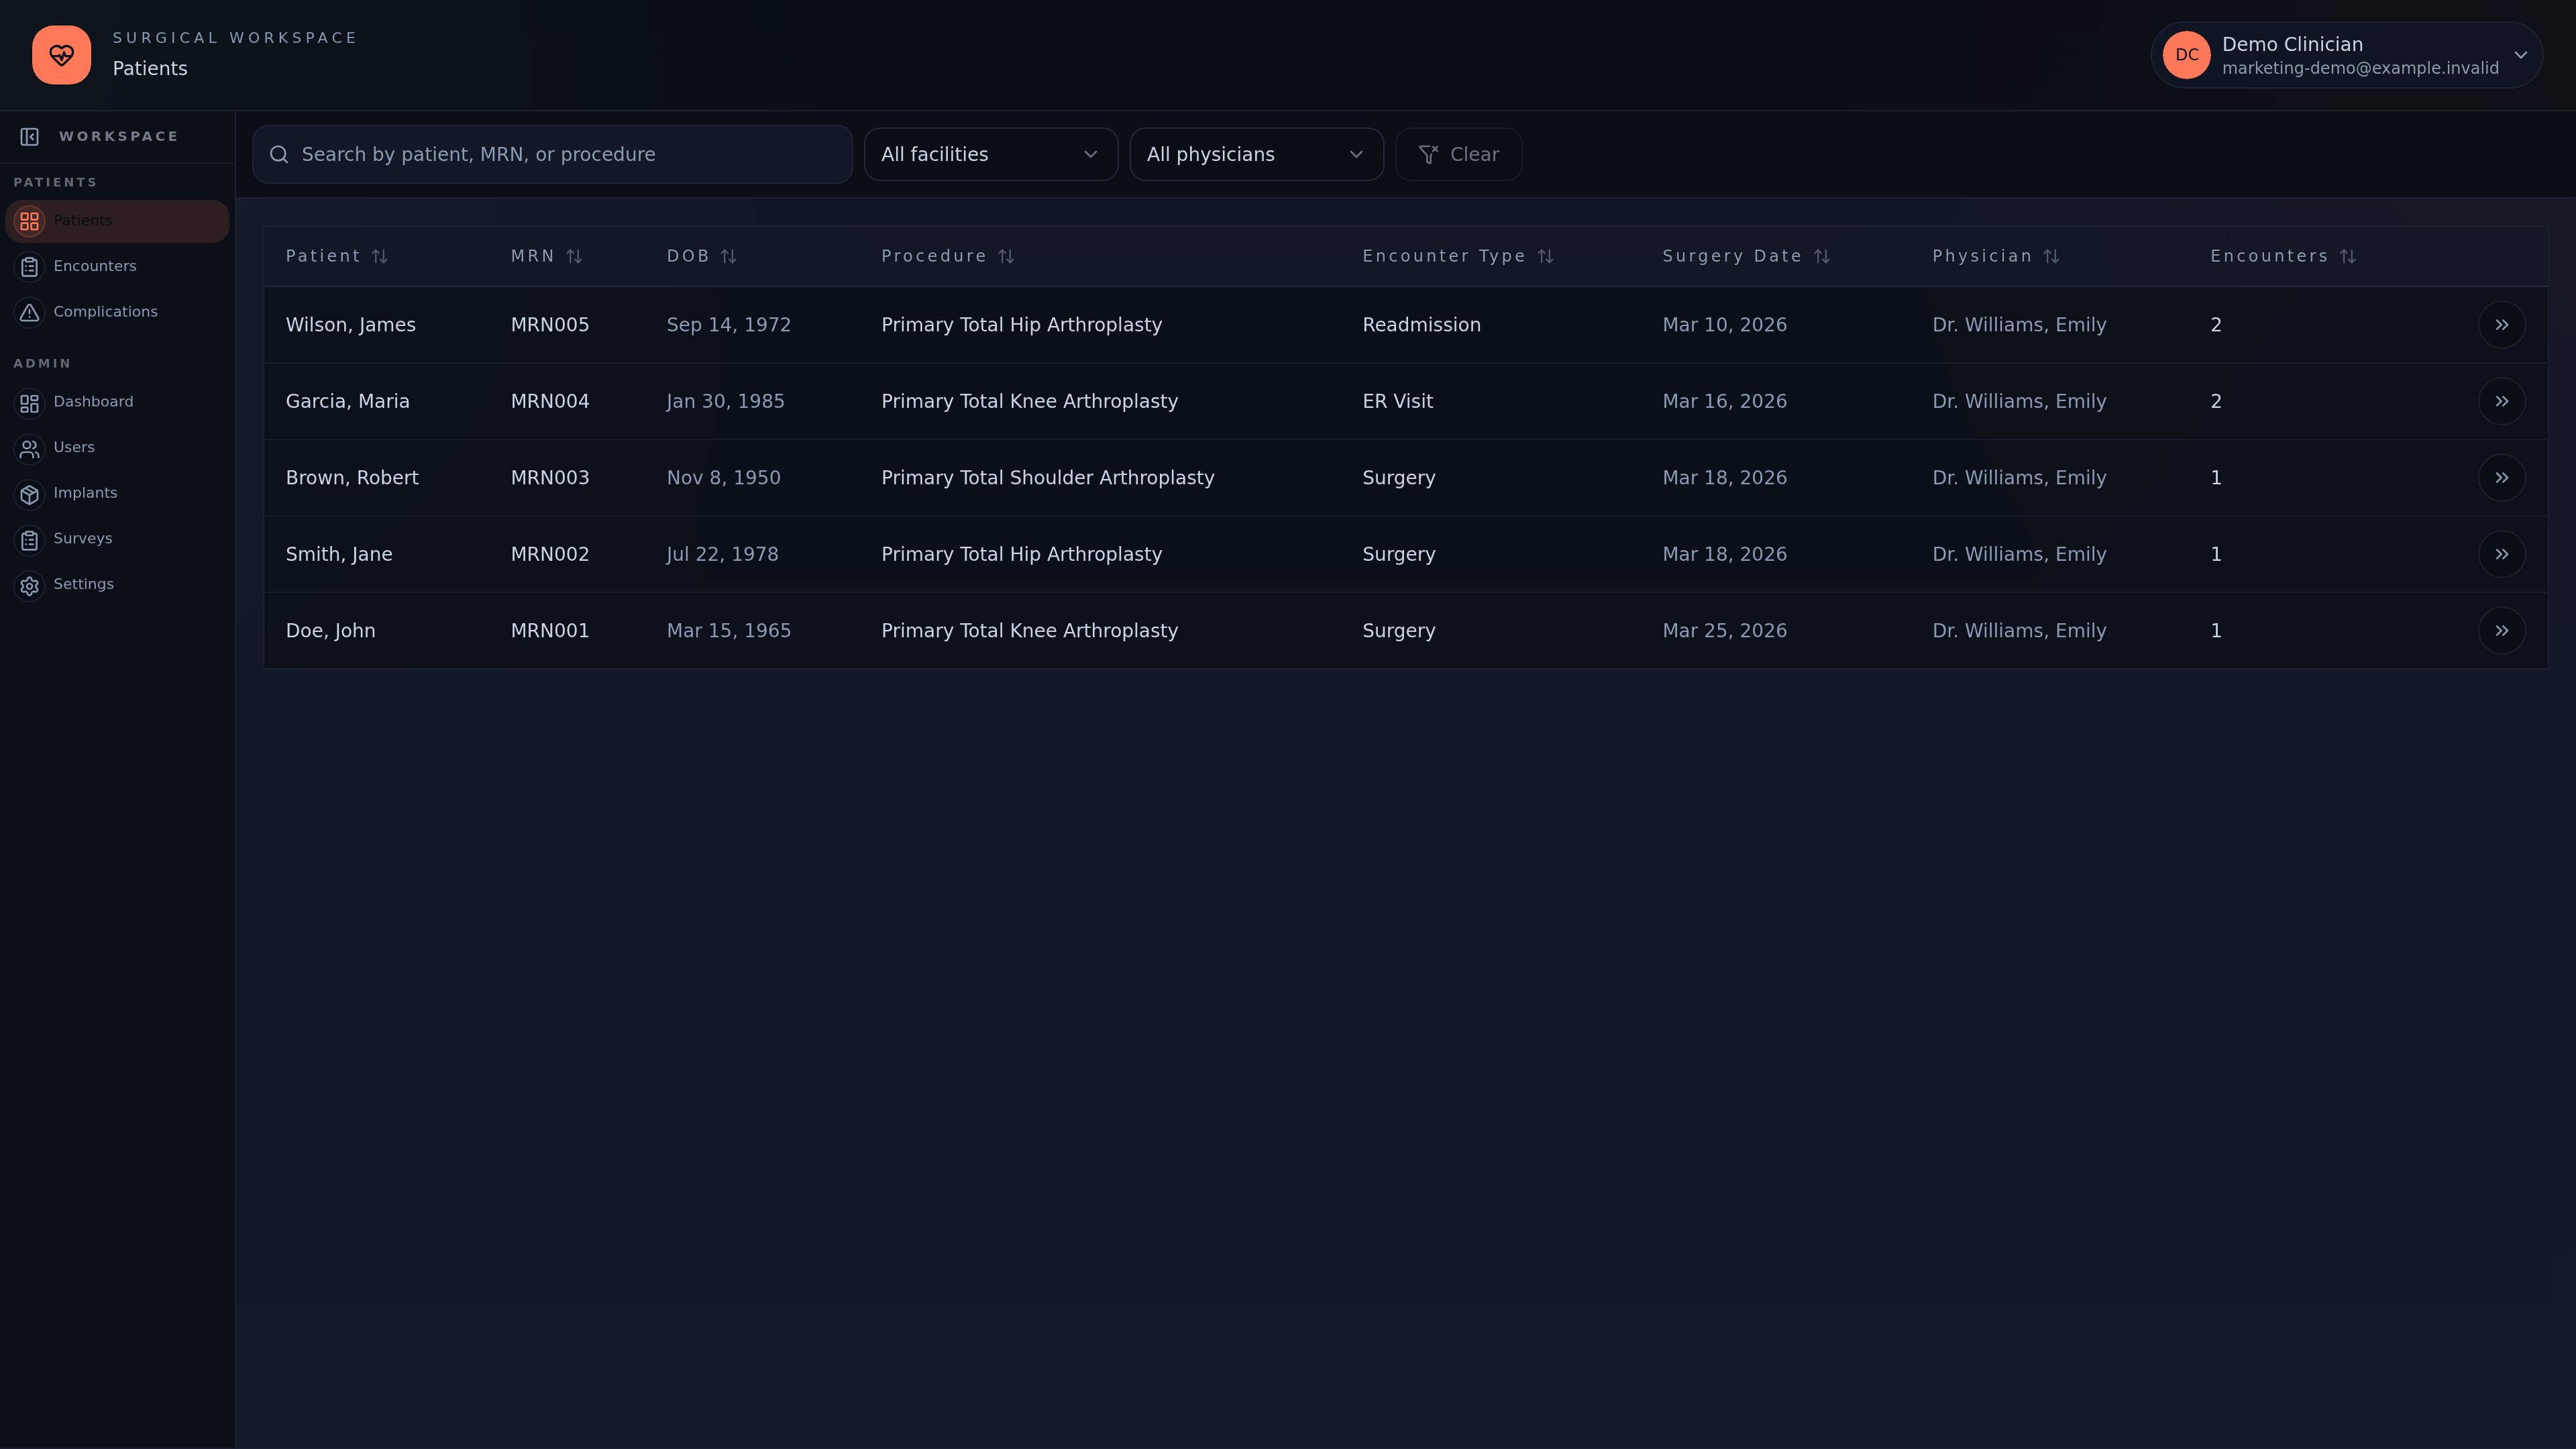Sort by DOB column arrows
The height and width of the screenshot is (1449, 2576).
pos(729,257)
